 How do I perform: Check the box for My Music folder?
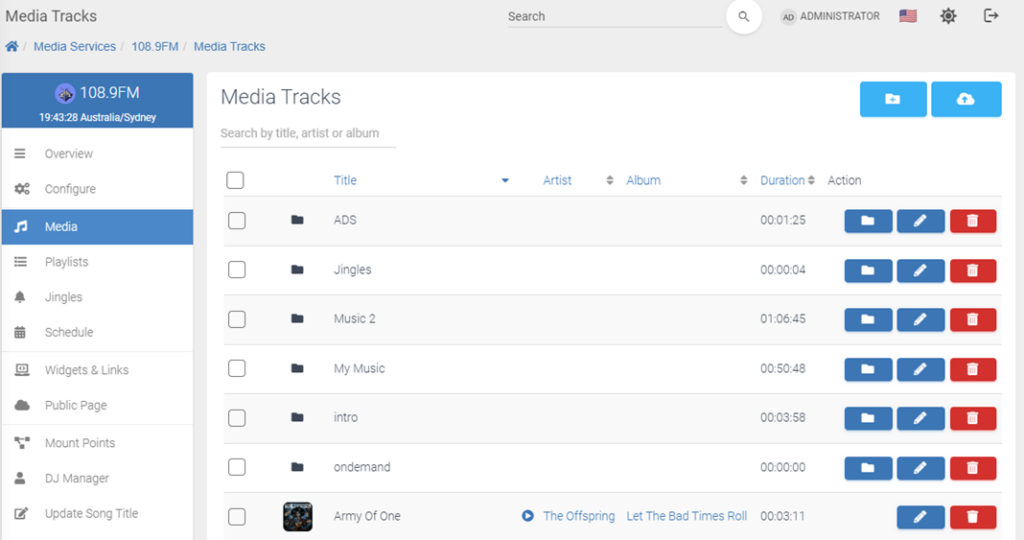(x=236, y=368)
